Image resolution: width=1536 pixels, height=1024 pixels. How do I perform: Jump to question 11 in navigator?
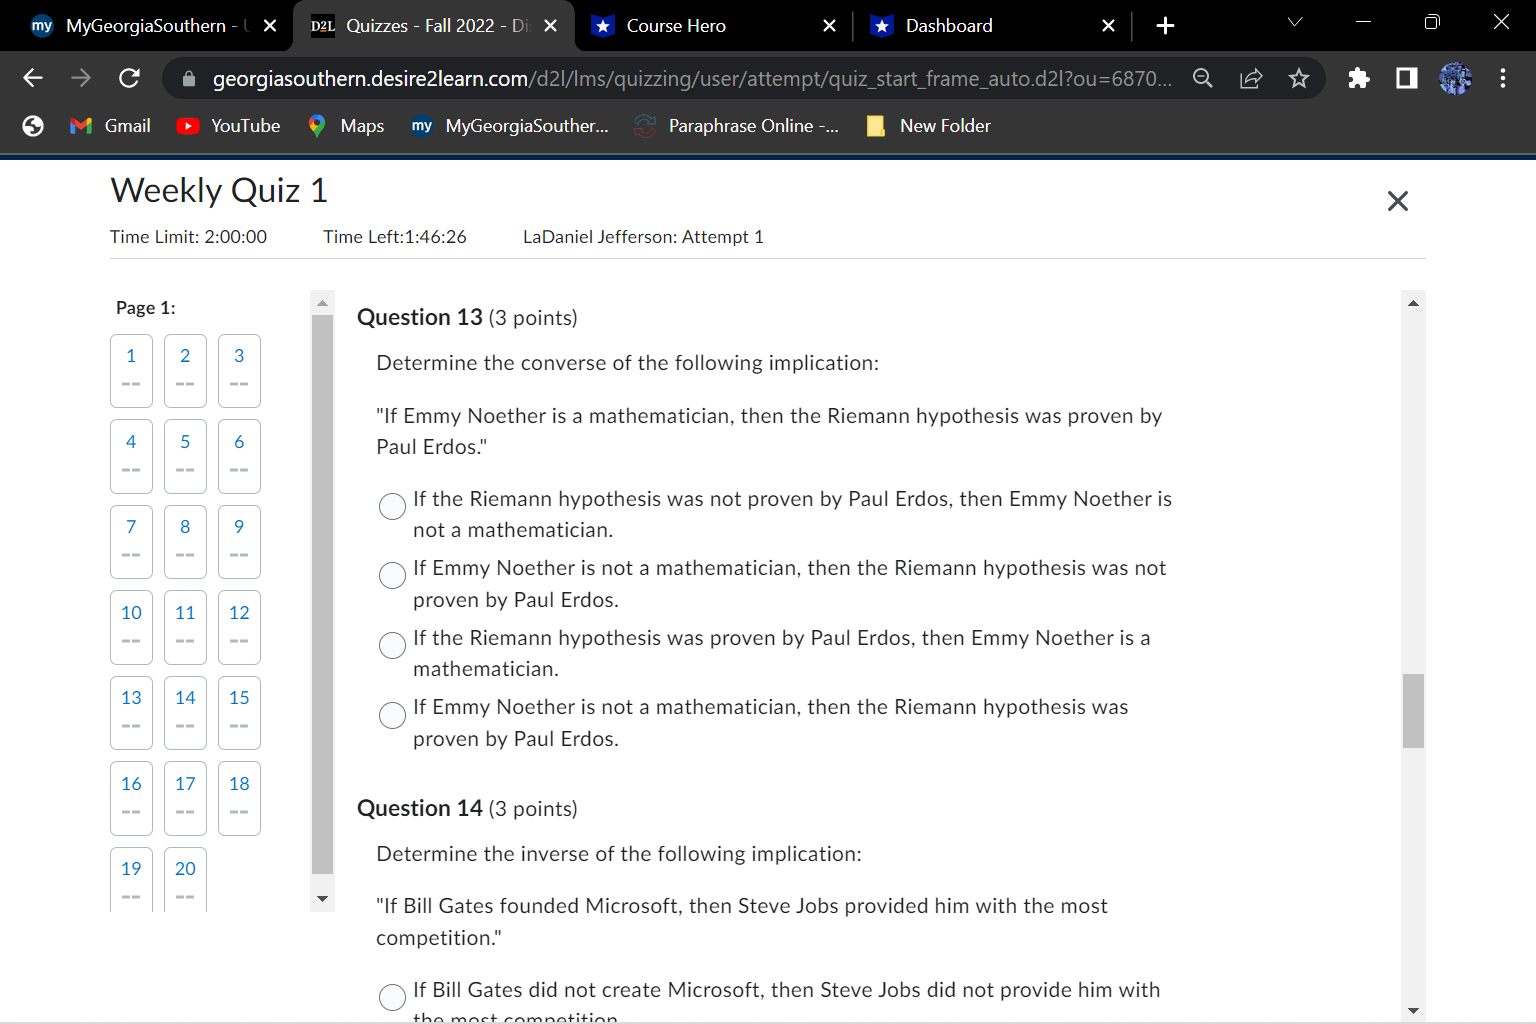[185, 628]
